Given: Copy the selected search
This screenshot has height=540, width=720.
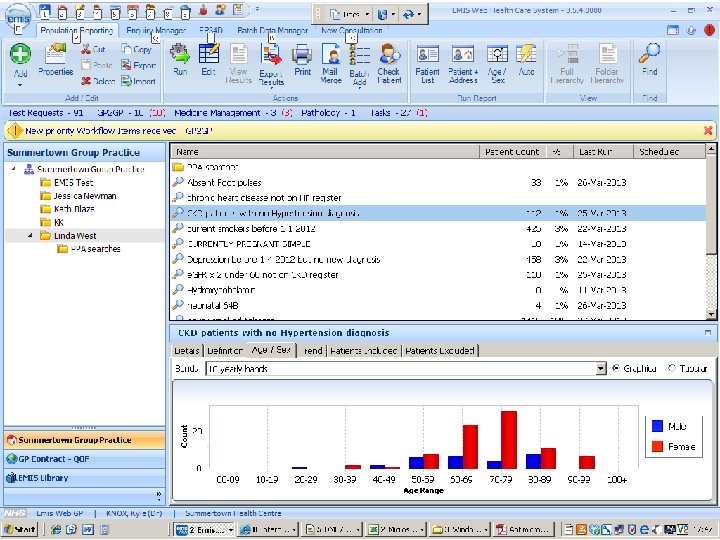Looking at the screenshot, I should pos(136,49).
